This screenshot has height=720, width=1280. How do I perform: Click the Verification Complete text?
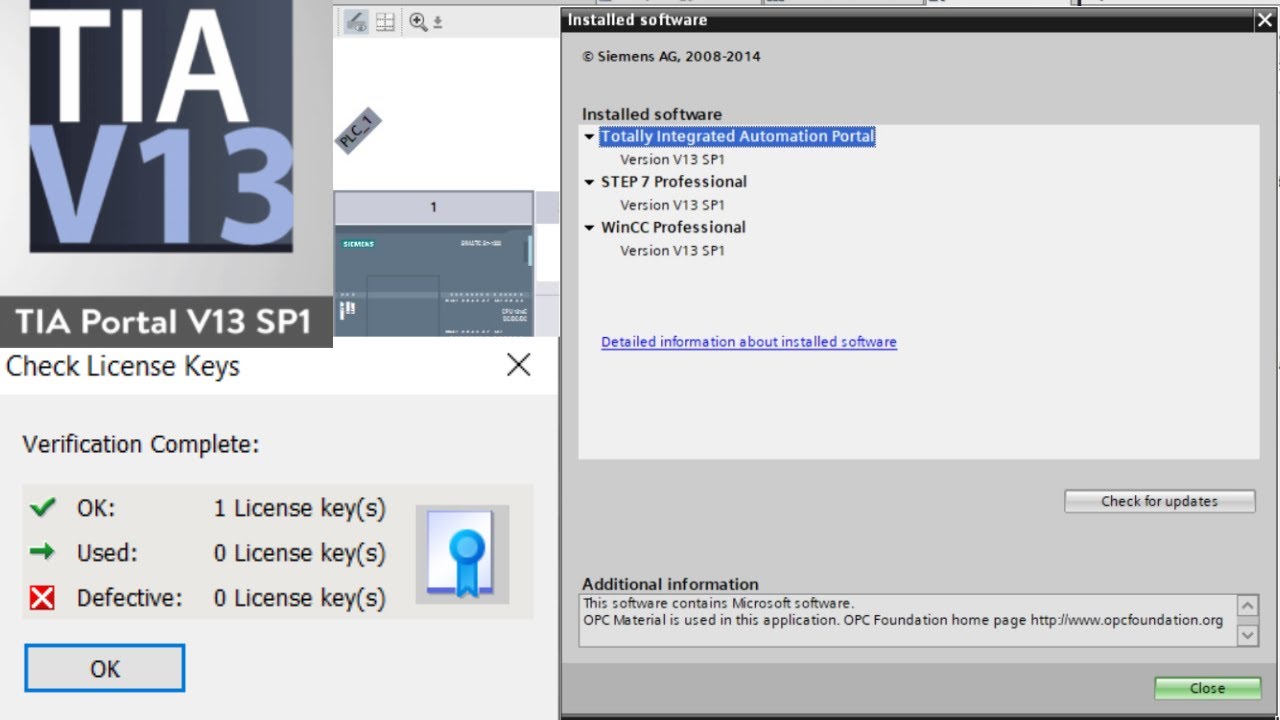(141, 444)
